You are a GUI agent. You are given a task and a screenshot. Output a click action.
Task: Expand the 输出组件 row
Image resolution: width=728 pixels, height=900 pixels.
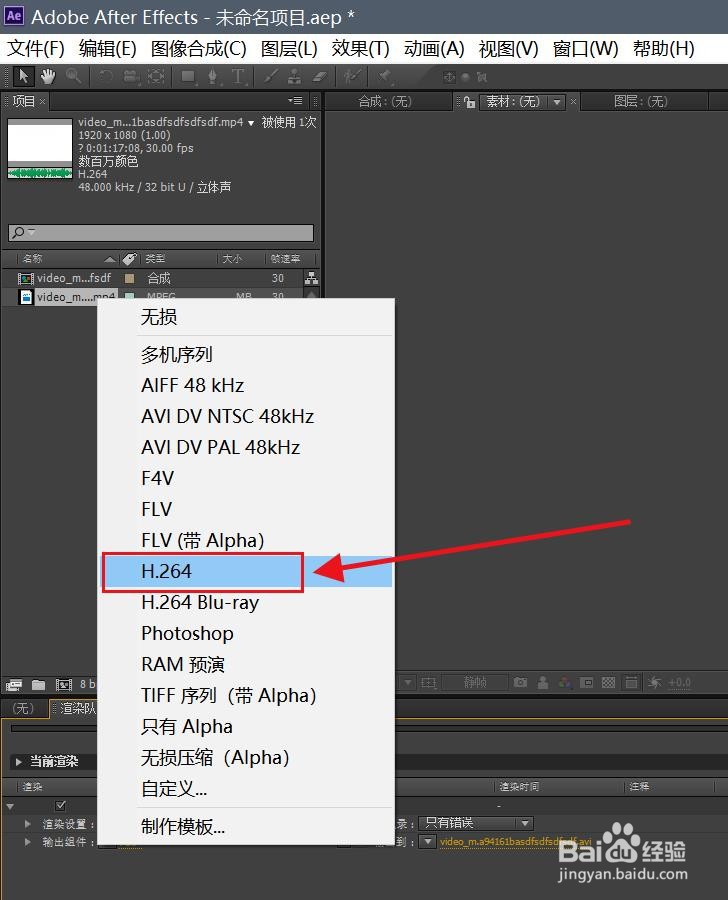point(28,841)
